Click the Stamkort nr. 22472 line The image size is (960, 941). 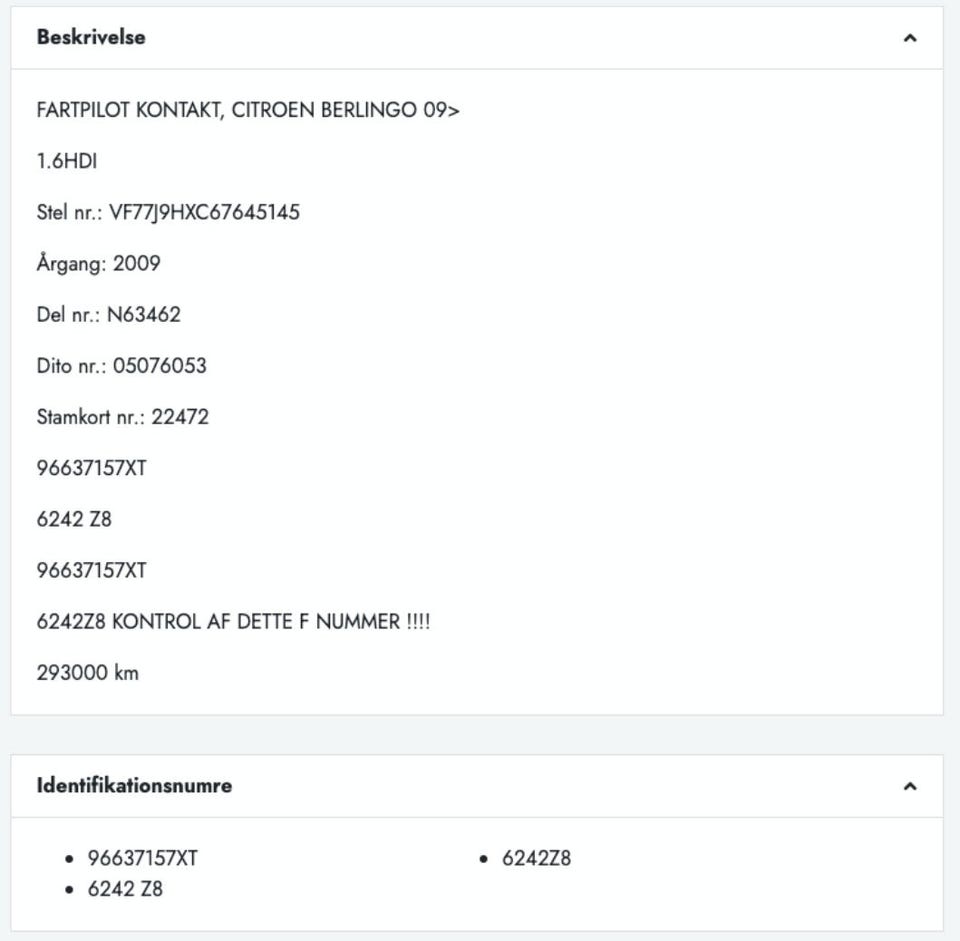pos(122,416)
